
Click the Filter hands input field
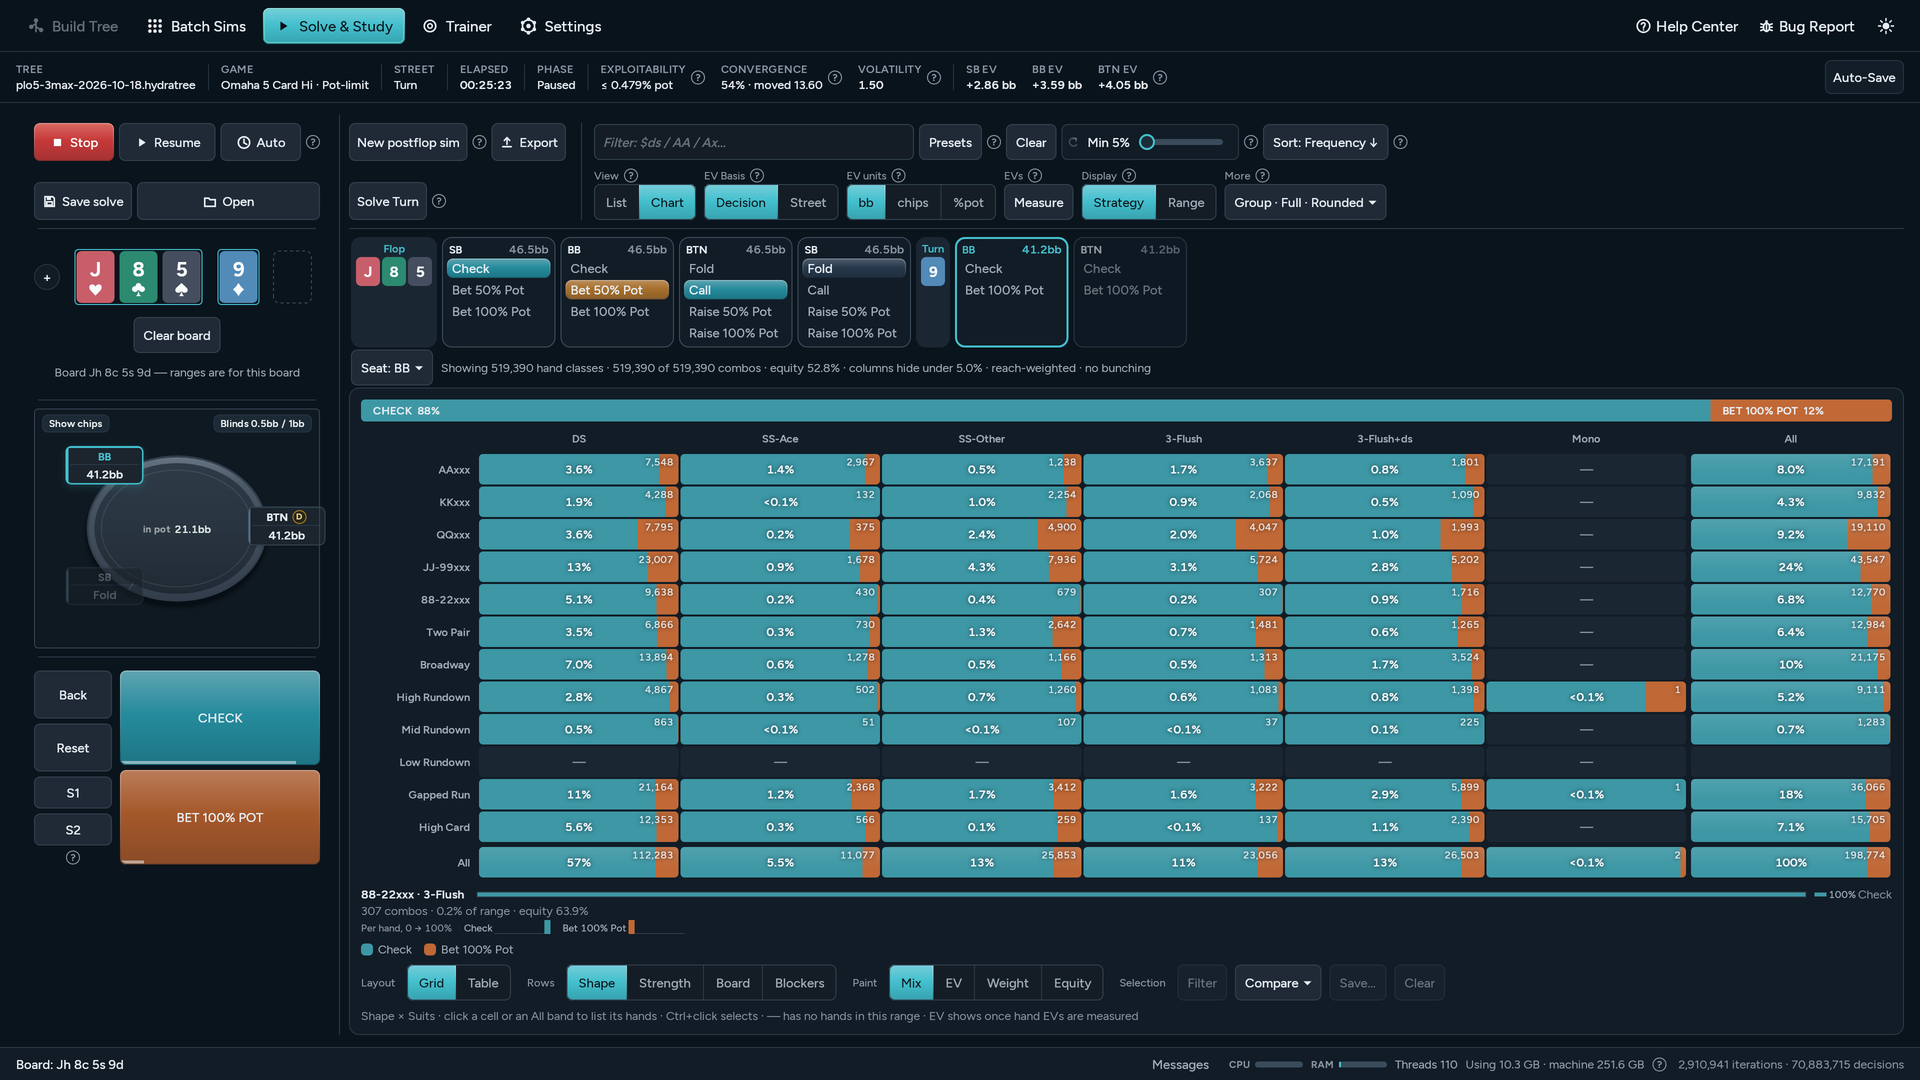click(753, 143)
